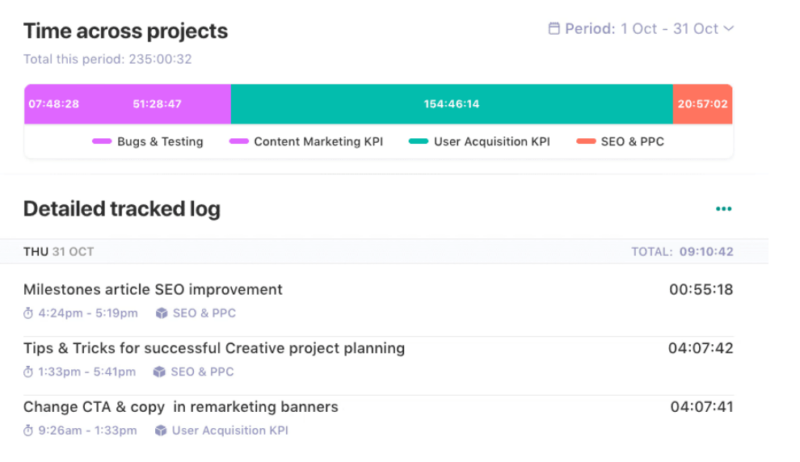800x462 pixels.
Task: Select the 20:57:02 orange bar segment
Action: (702, 104)
